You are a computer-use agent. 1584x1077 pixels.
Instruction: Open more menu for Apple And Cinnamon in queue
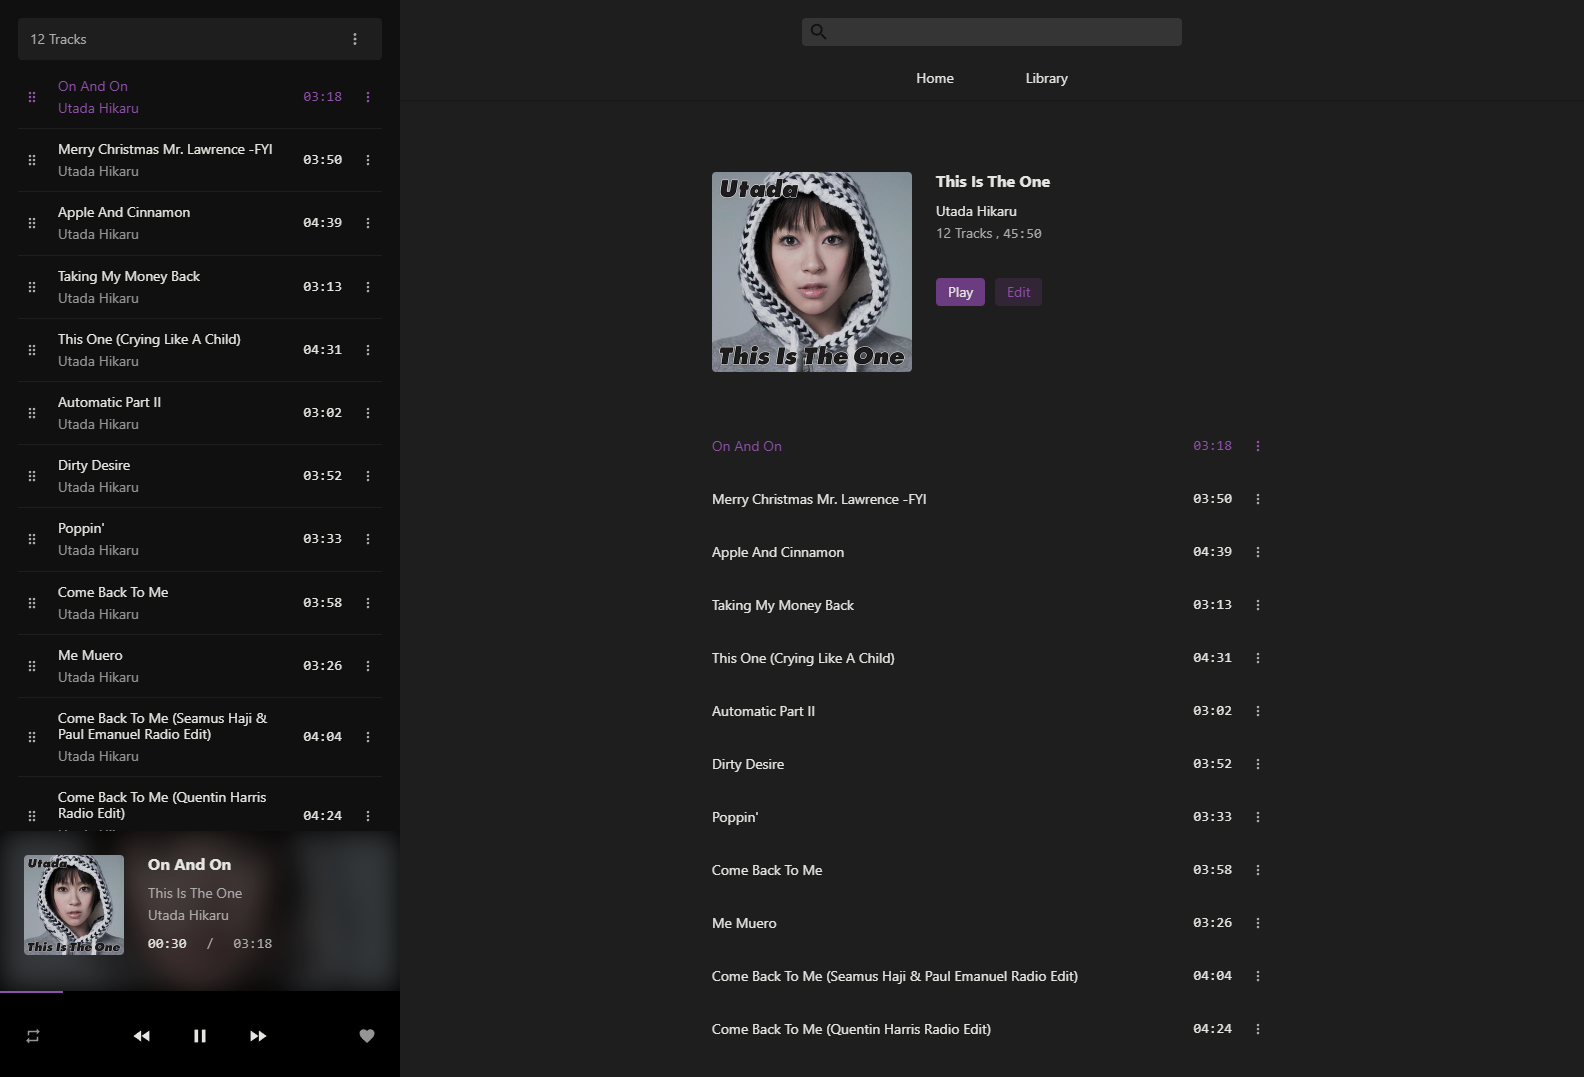[368, 223]
